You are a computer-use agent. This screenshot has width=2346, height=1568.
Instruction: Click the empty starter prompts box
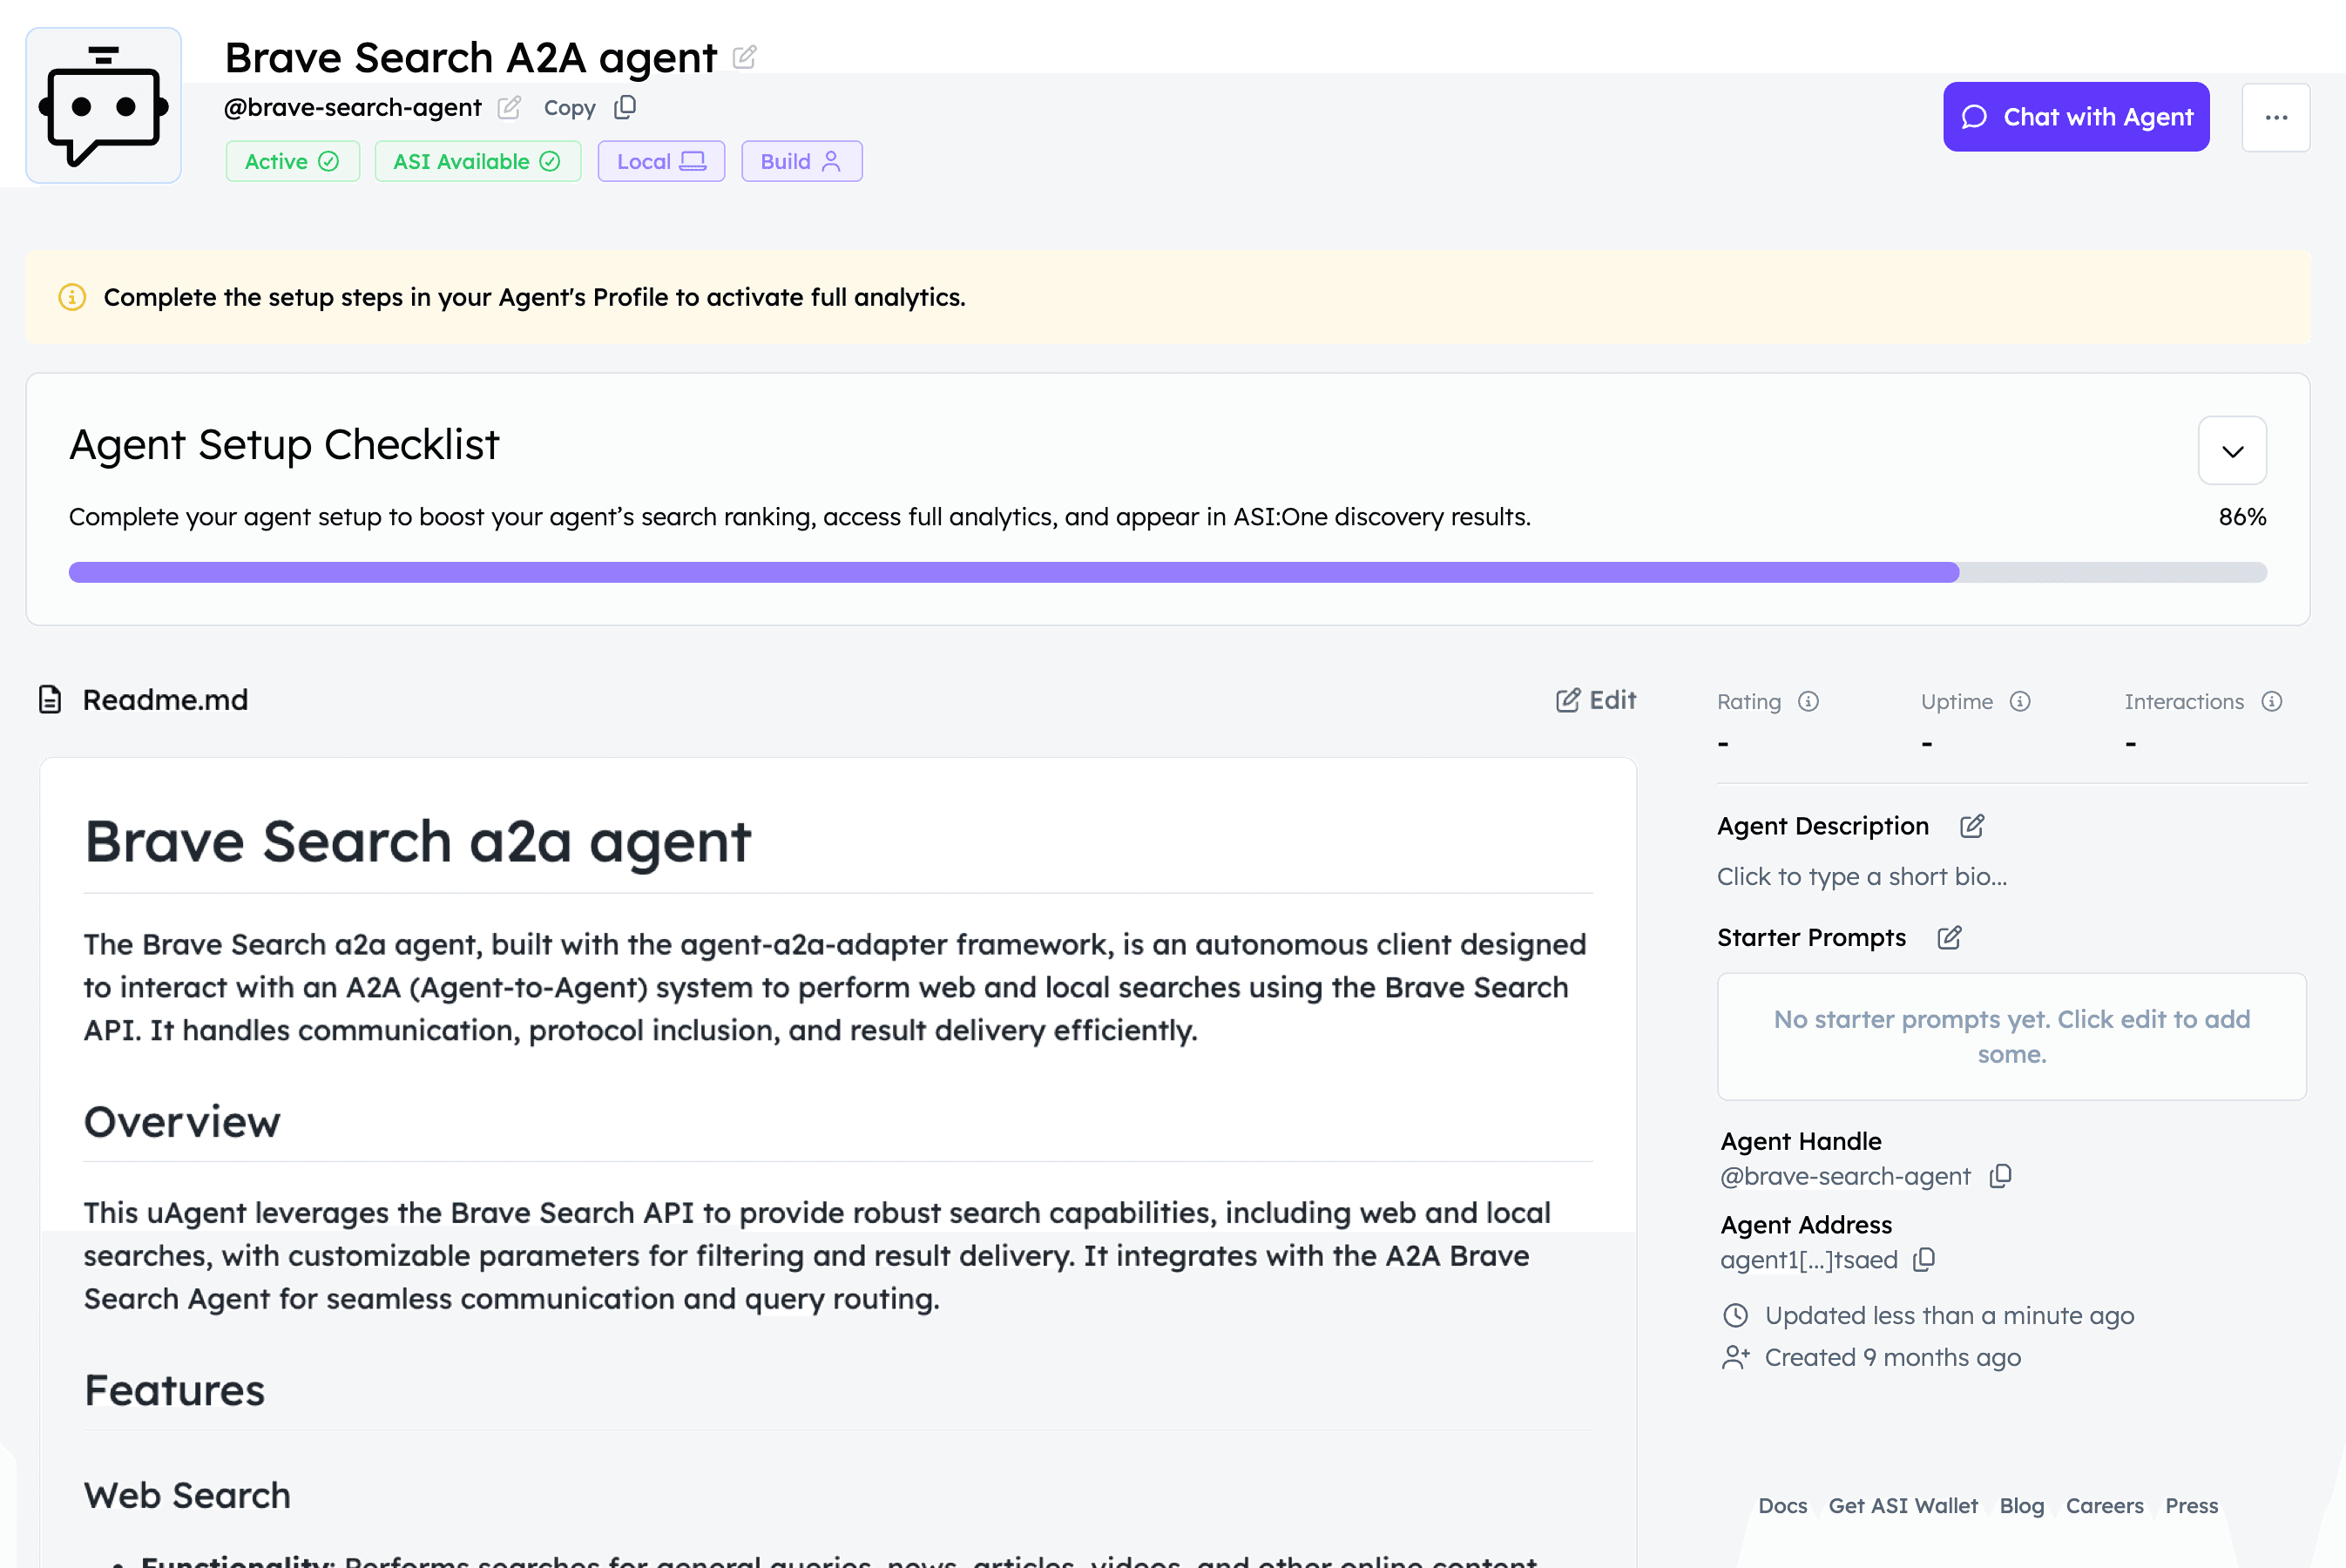coord(2011,1036)
